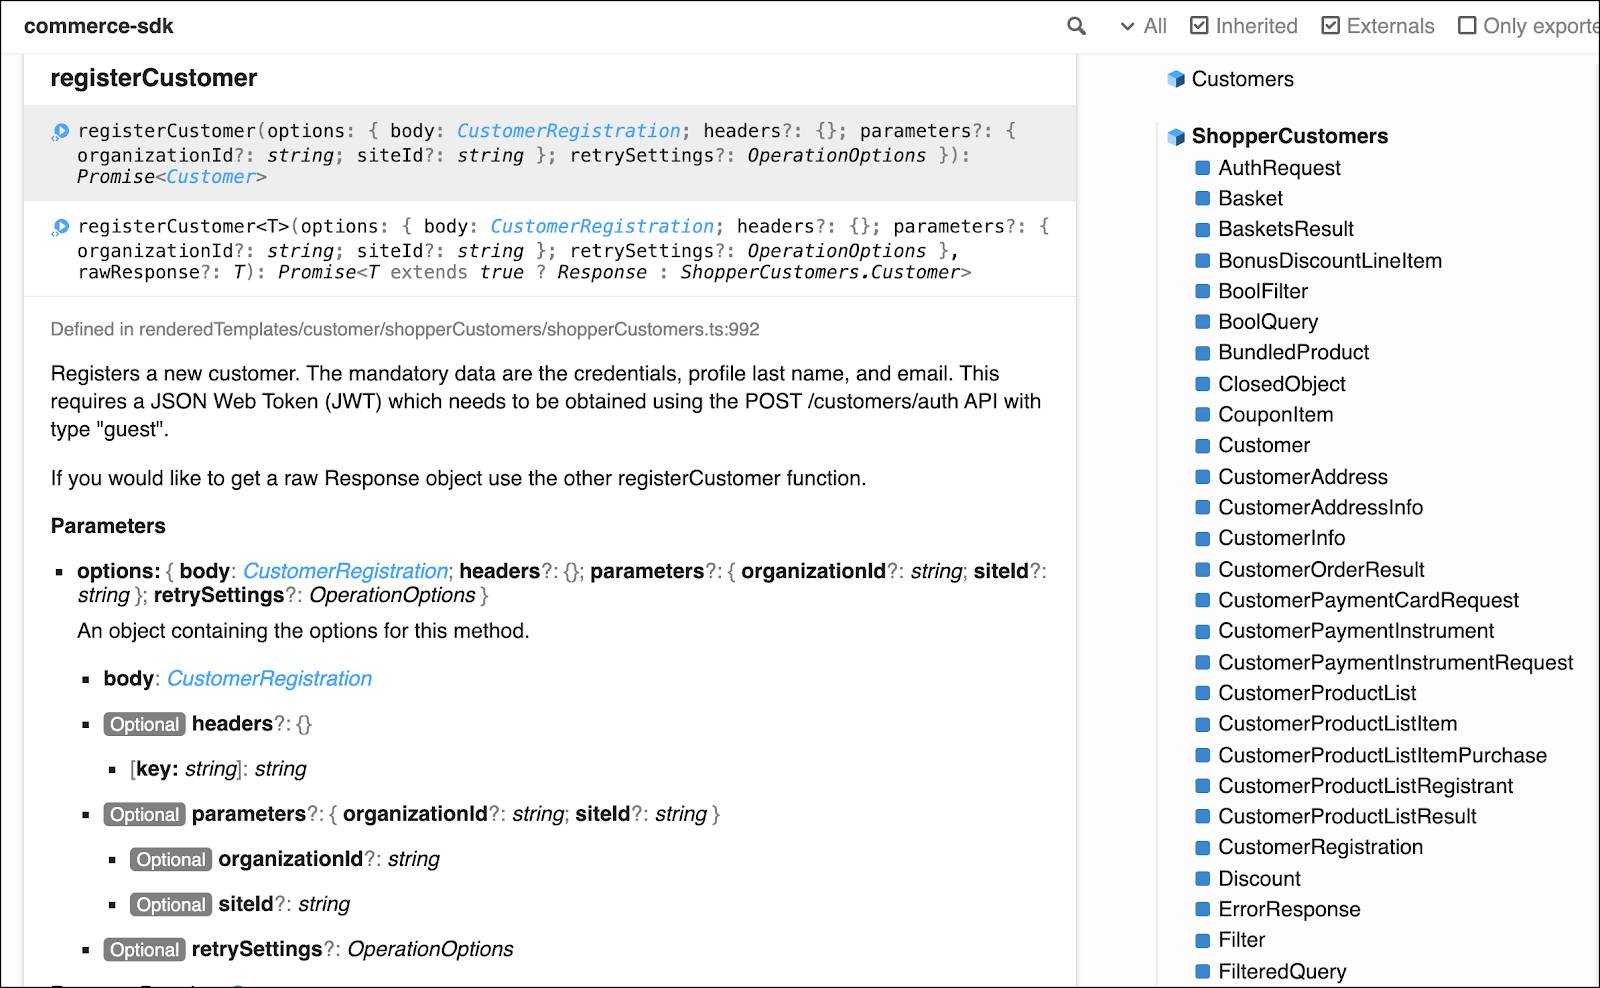Click the CustomerPaymentInstrument type icon
Image resolution: width=1600 pixels, height=988 pixels.
coord(1203,631)
